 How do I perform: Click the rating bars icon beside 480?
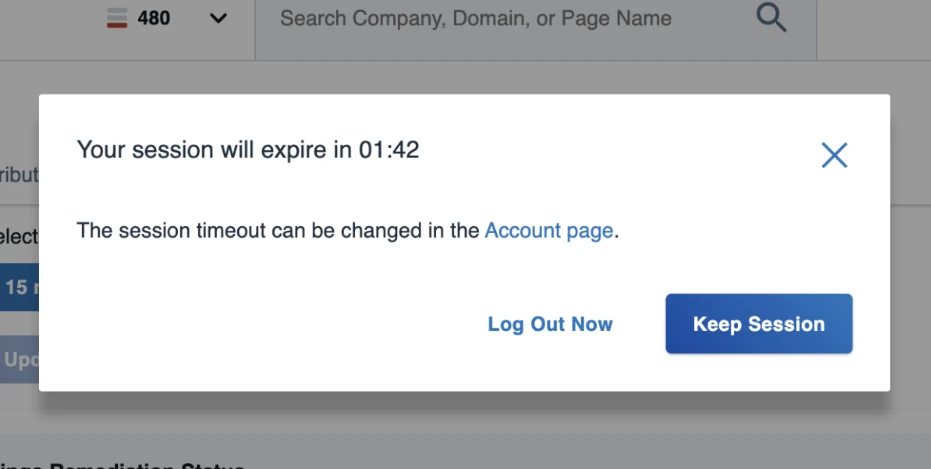pos(118,18)
